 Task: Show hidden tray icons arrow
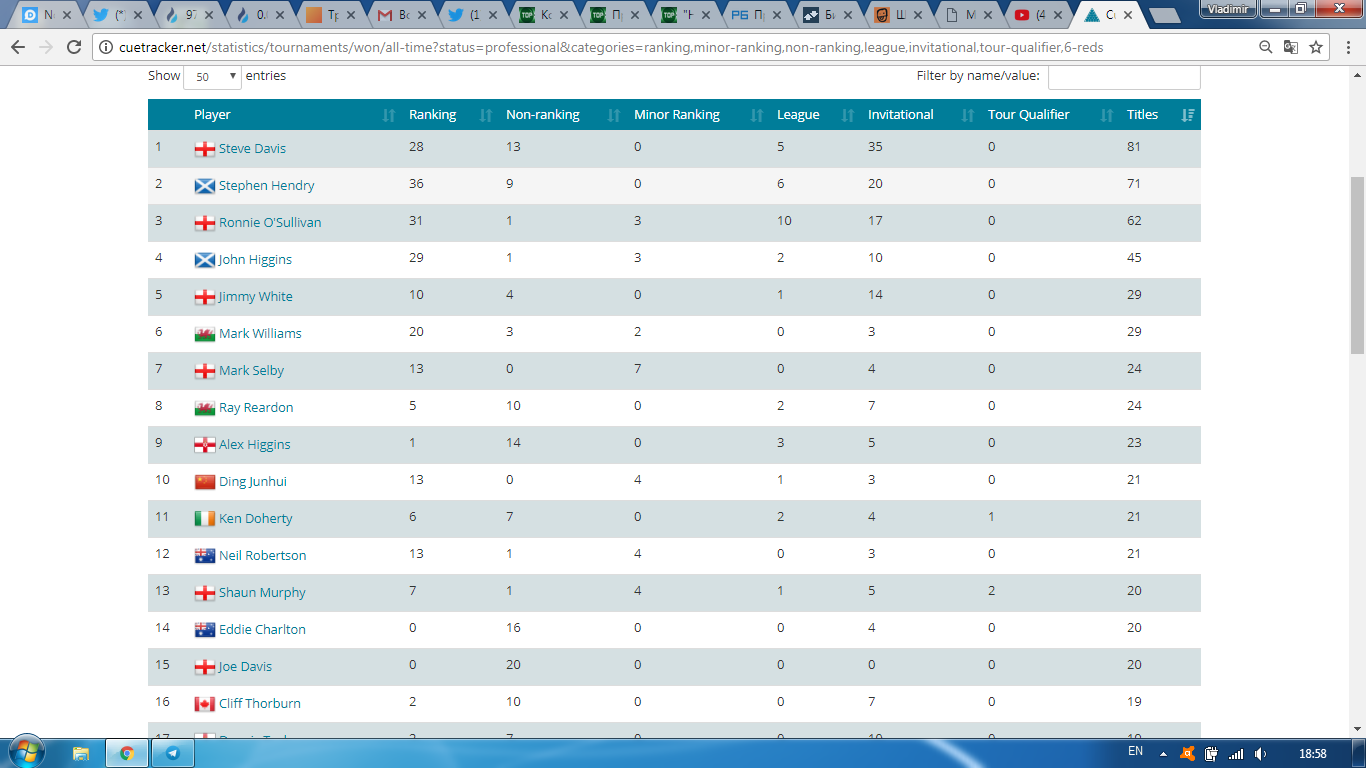pyautogui.click(x=1163, y=754)
